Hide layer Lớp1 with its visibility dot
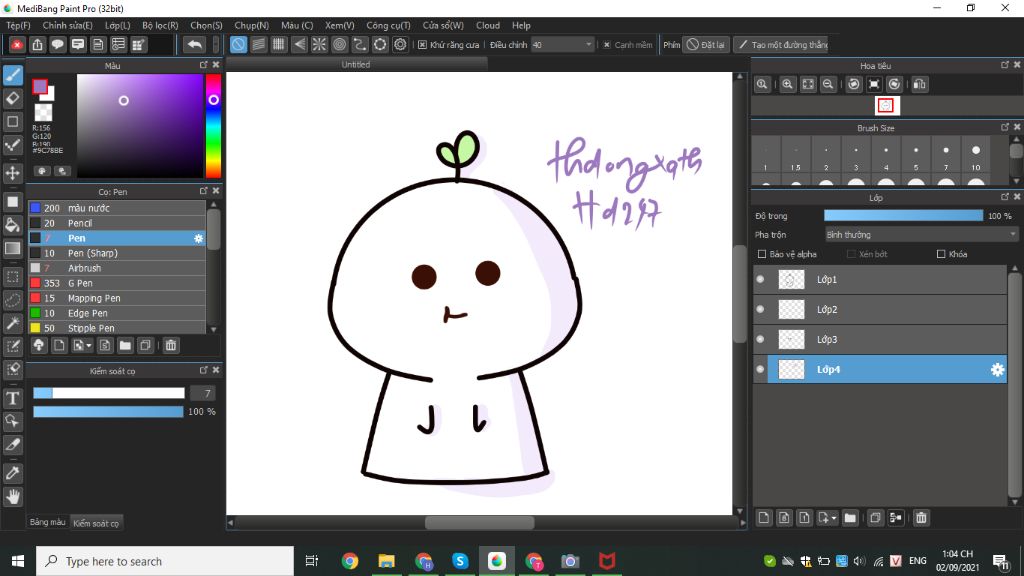This screenshot has width=1024, height=576. (760, 280)
